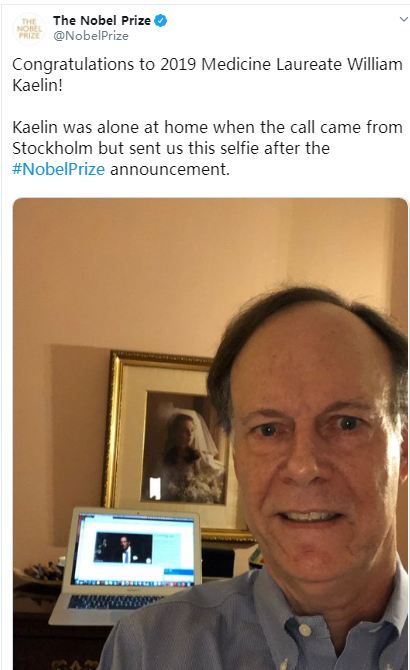Image resolution: width=410 pixels, height=670 pixels.
Task: Click the word "Congratulations" in the tweet
Action: pos(73,65)
